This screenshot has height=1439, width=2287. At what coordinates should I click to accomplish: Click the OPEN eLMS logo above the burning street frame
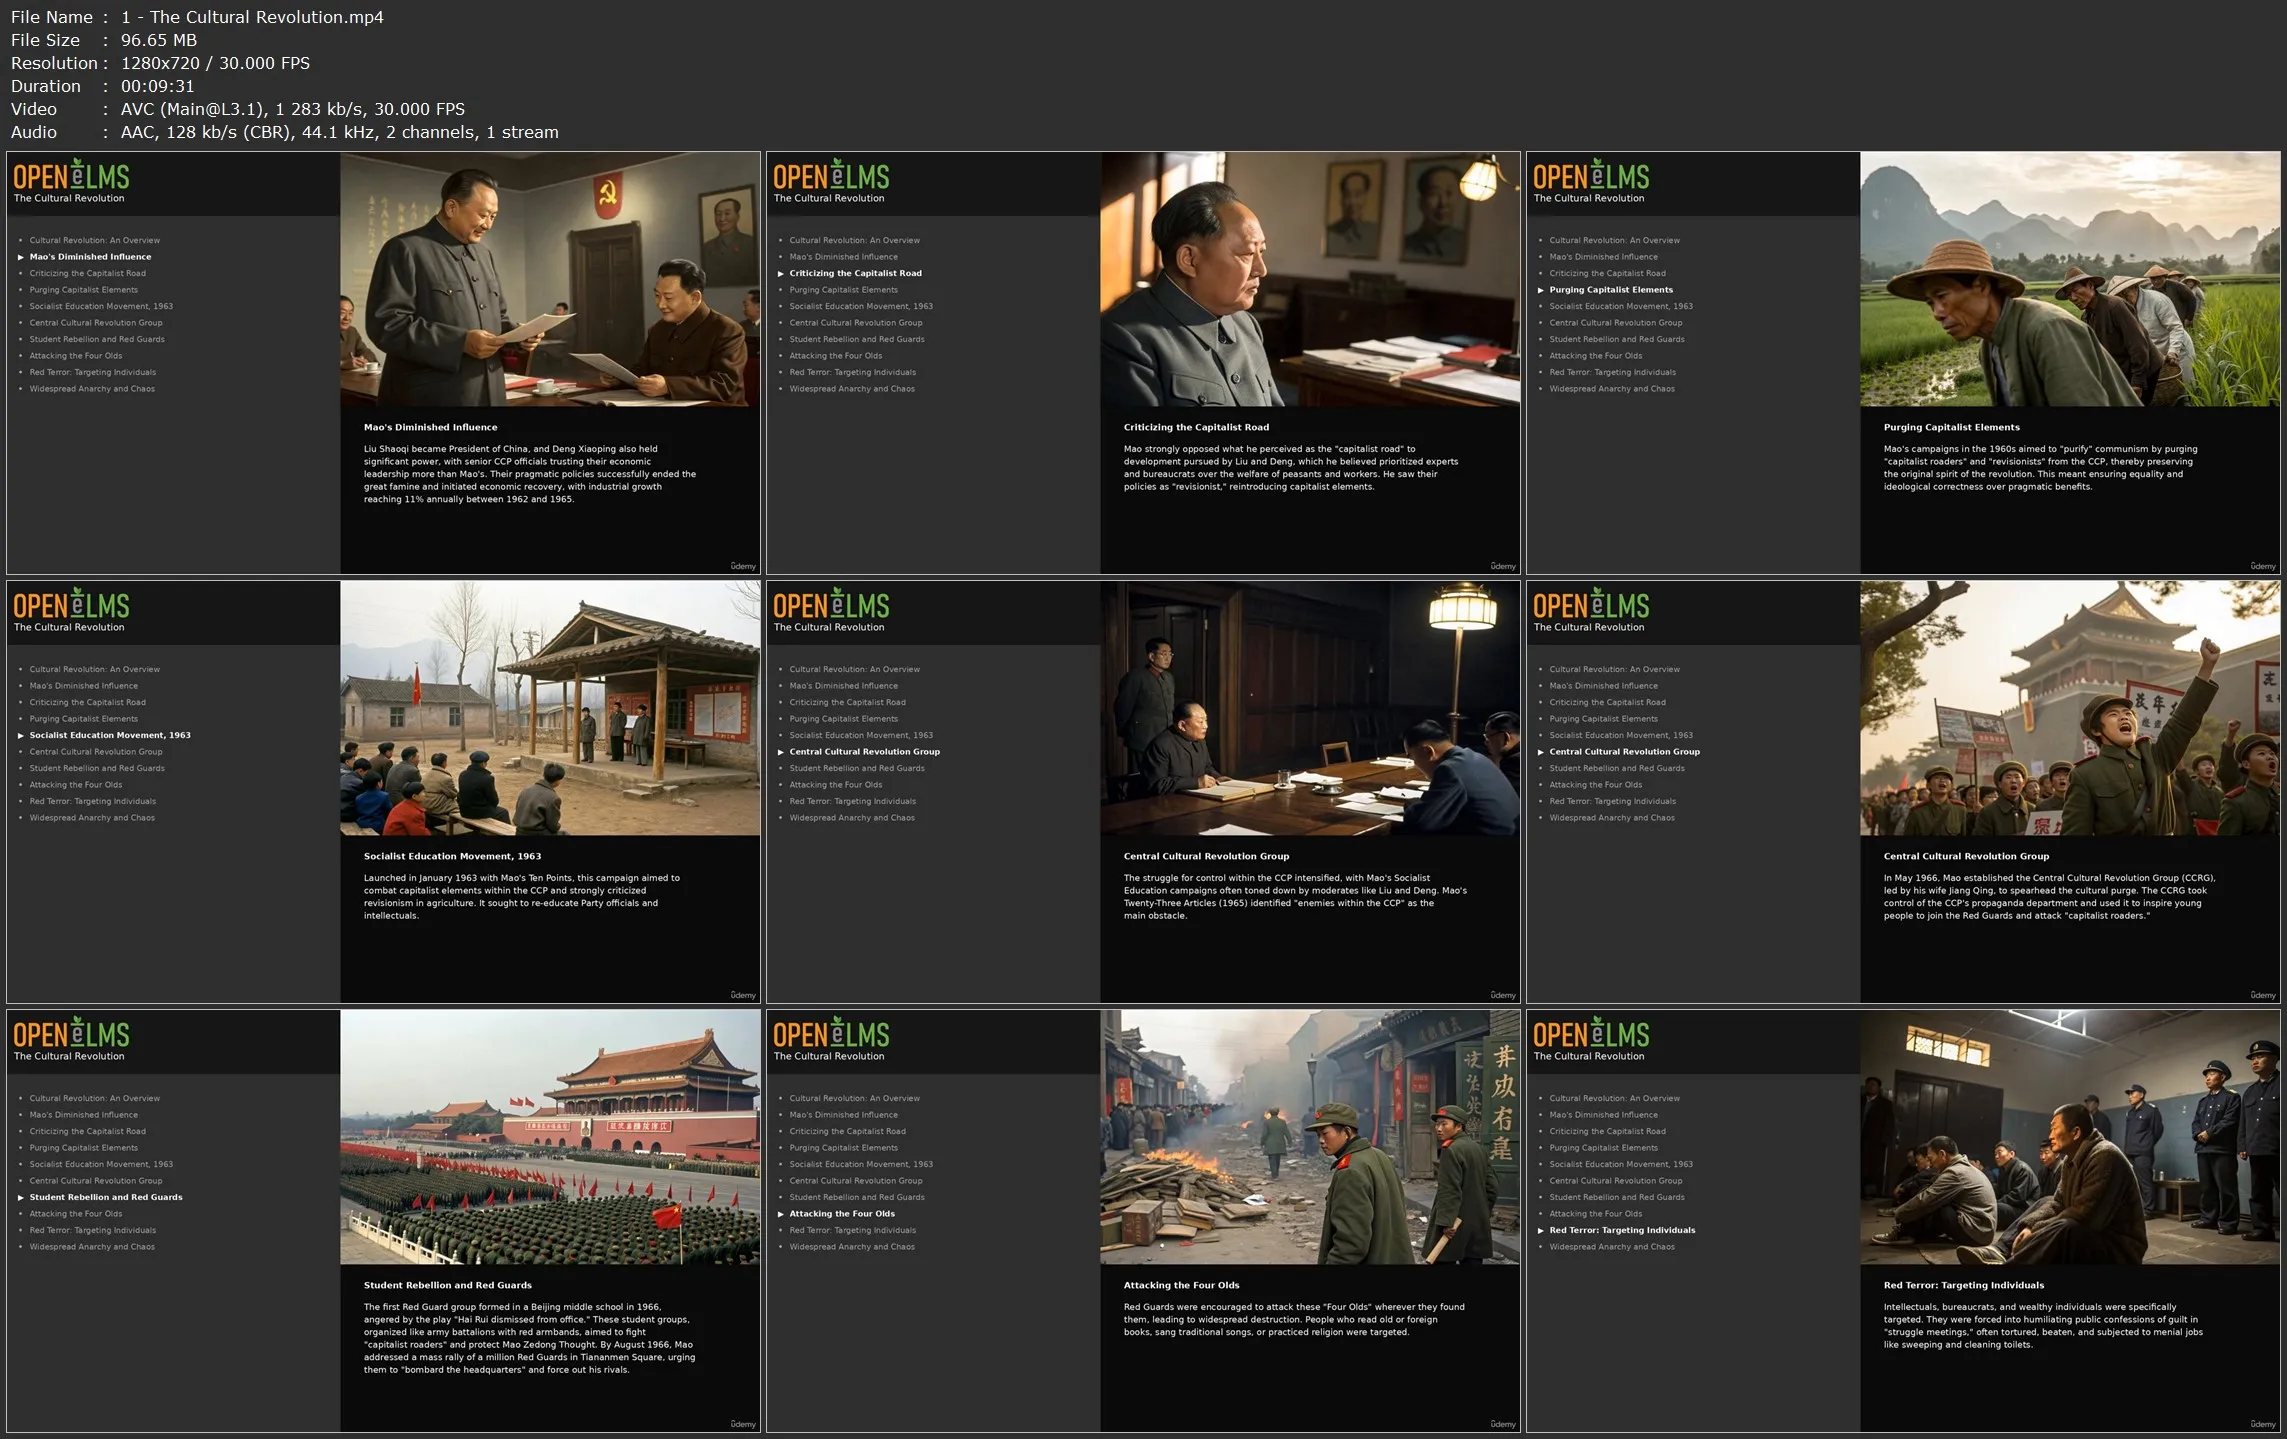[831, 1034]
